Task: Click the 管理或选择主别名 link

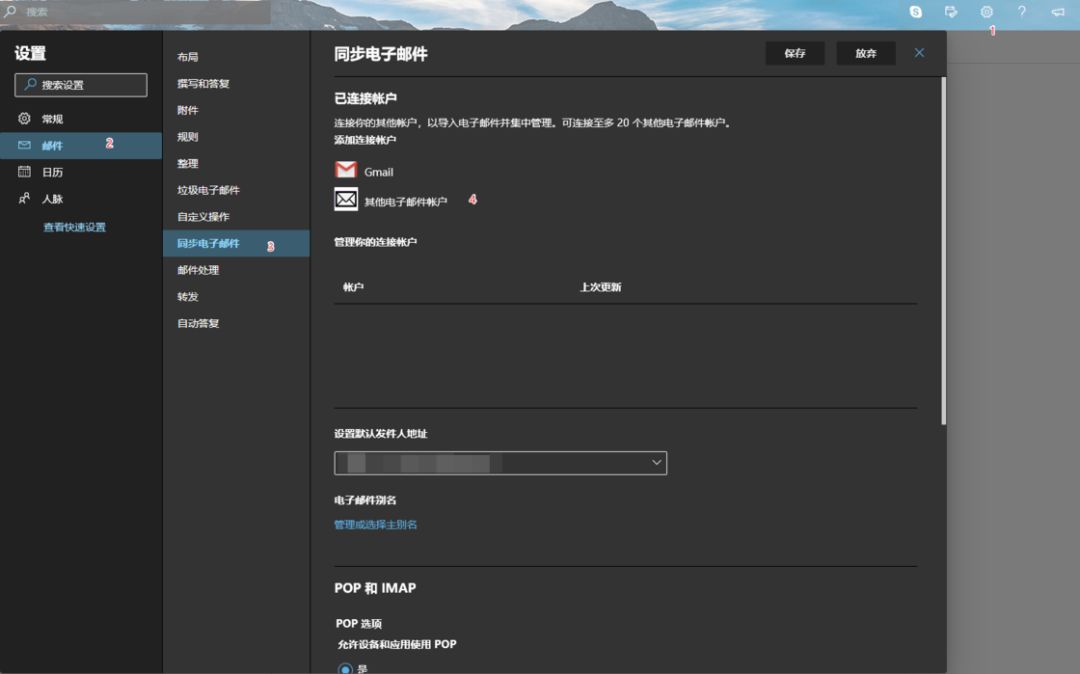Action: pos(375,525)
